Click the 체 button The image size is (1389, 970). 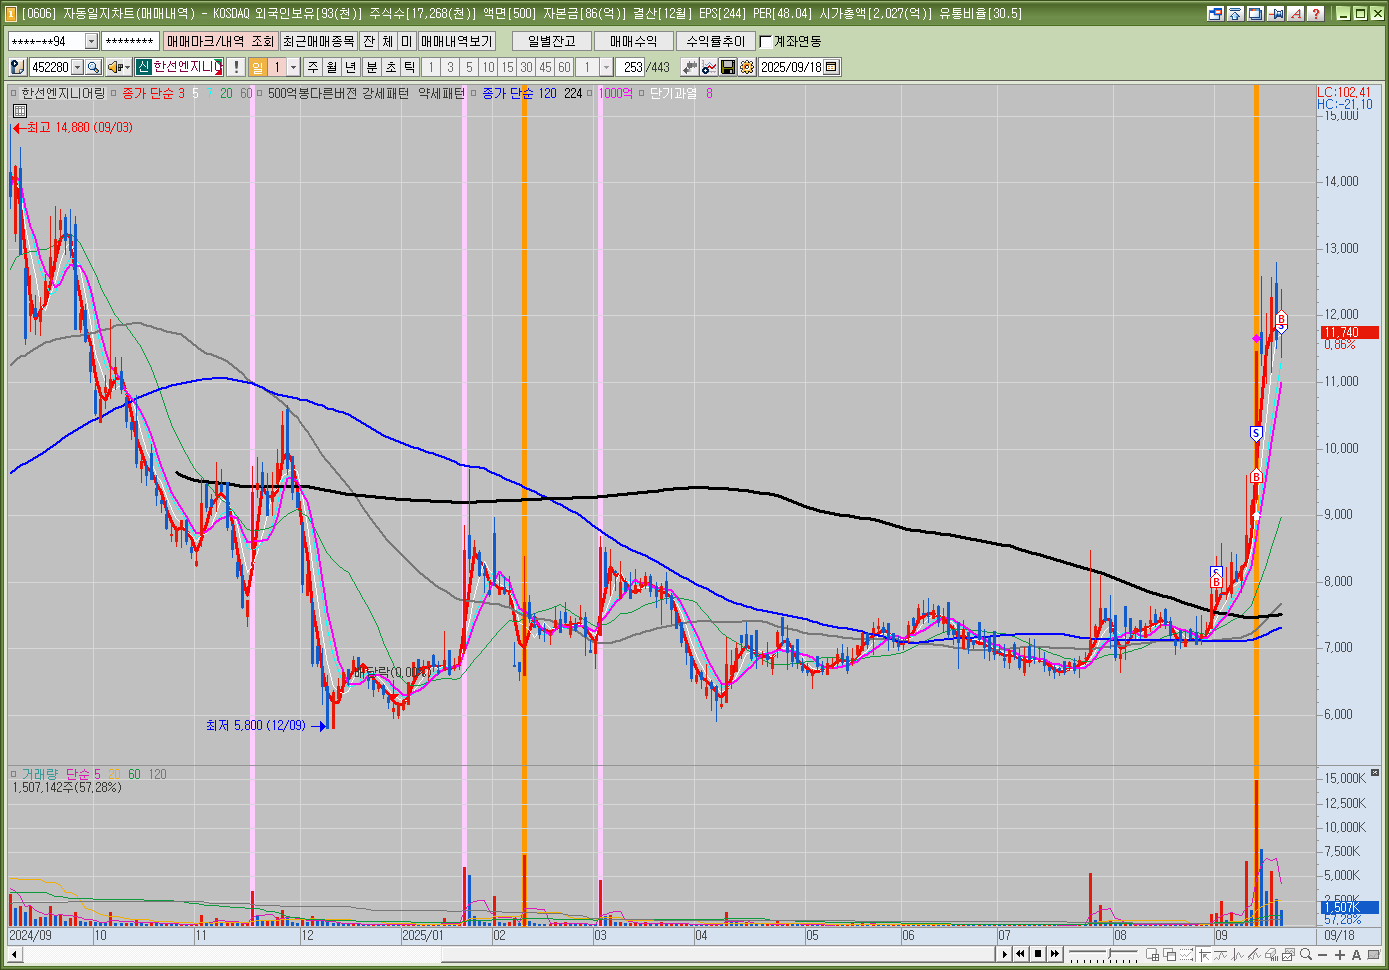[388, 41]
